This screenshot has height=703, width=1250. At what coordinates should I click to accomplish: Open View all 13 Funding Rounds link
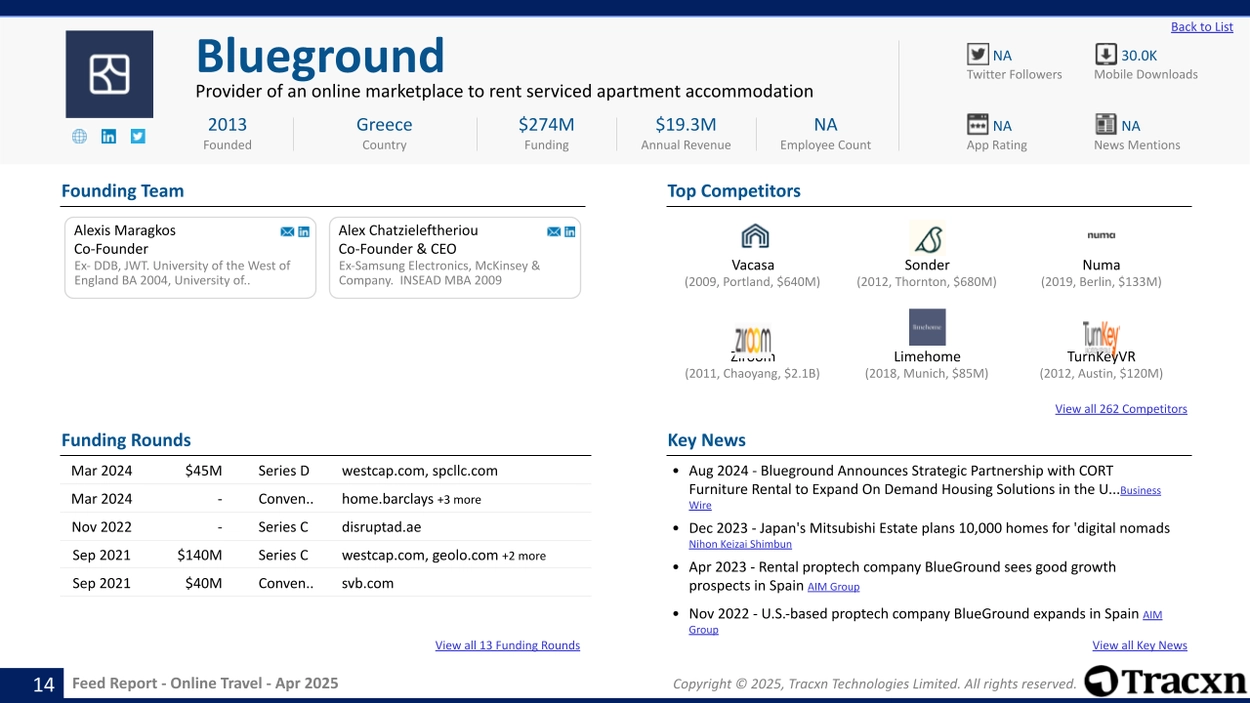(x=507, y=646)
